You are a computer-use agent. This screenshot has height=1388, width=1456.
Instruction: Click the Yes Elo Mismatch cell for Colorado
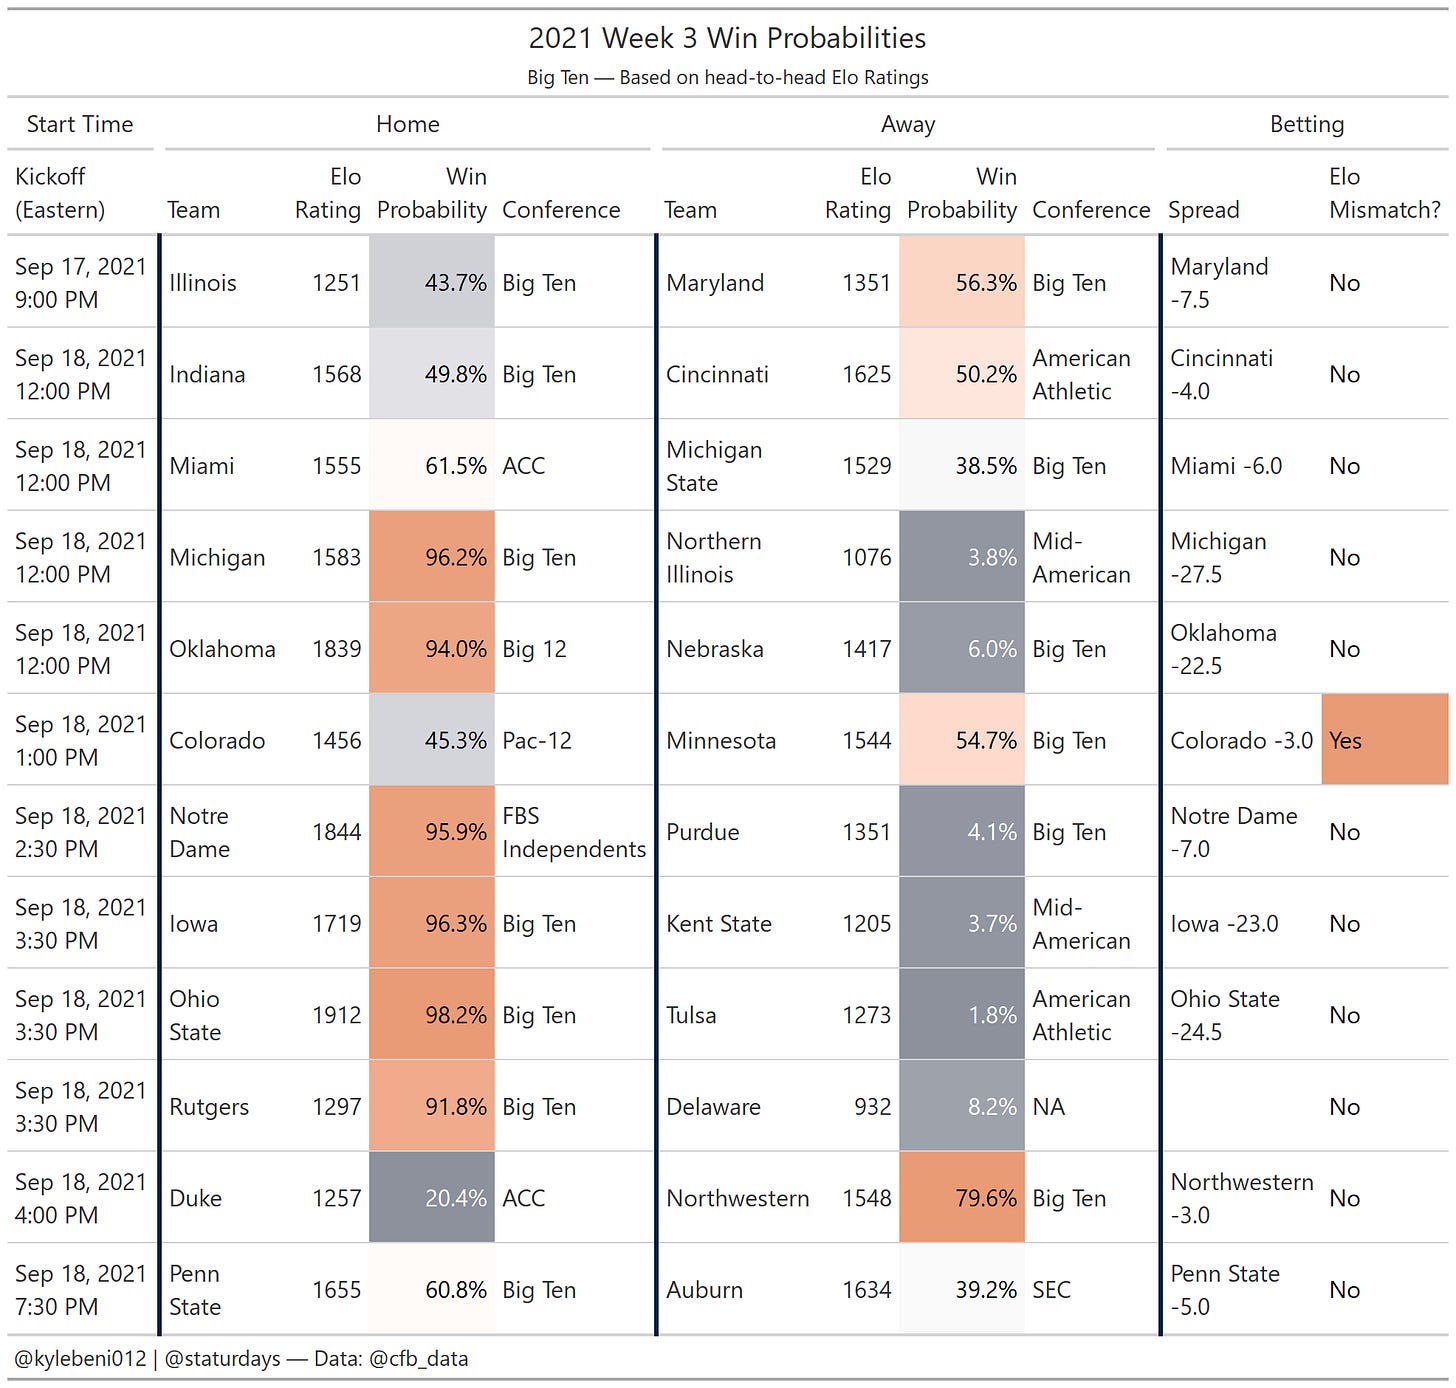(1384, 740)
